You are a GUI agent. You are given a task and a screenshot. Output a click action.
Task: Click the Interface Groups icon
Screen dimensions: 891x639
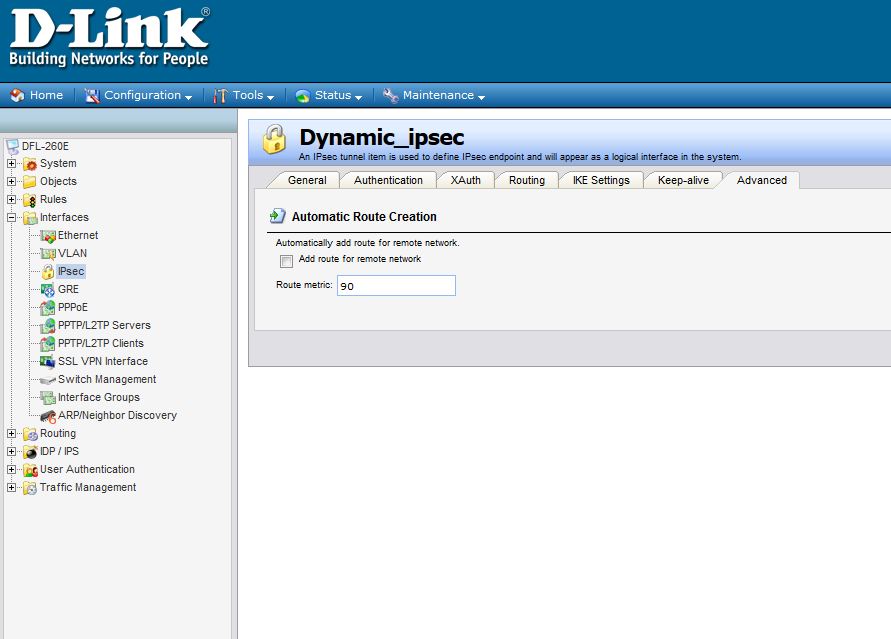pos(48,397)
